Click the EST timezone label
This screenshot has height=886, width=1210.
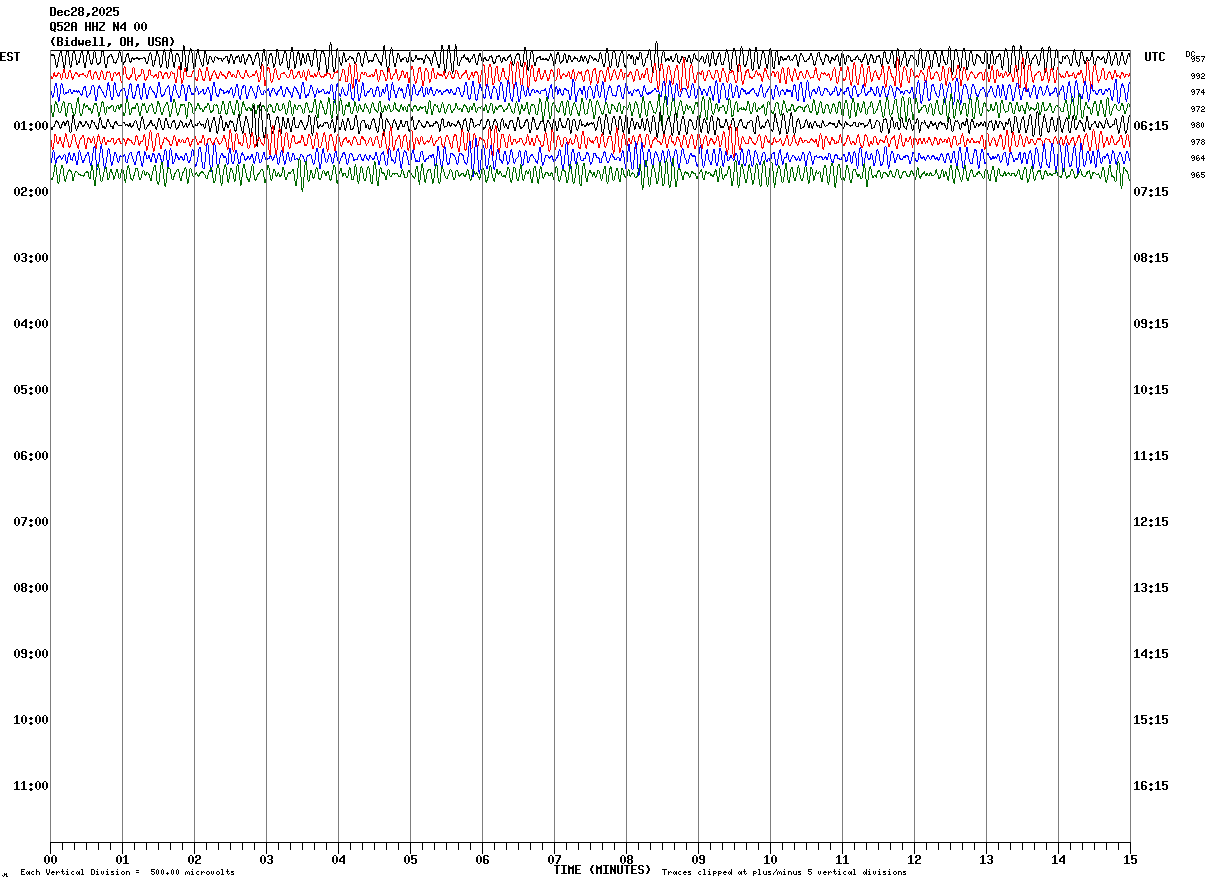(x=10, y=57)
